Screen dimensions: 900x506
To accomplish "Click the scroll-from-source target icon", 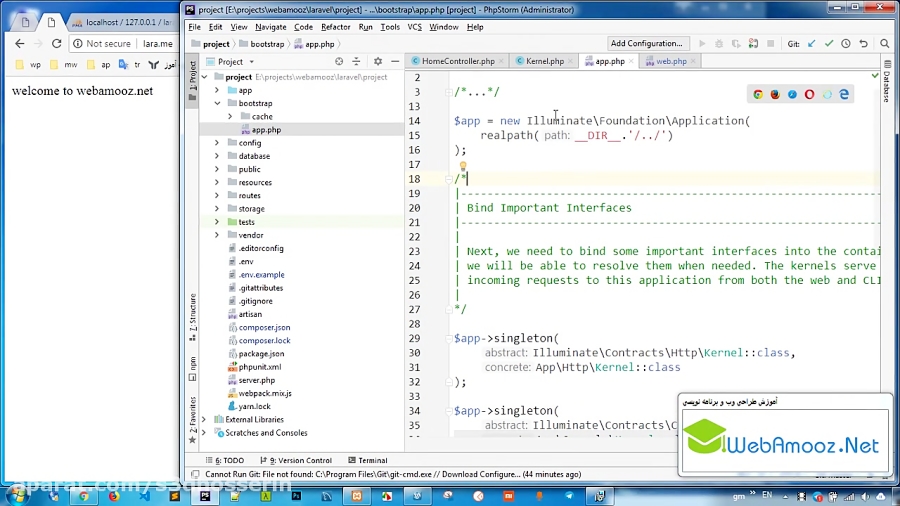I will point(337,62).
